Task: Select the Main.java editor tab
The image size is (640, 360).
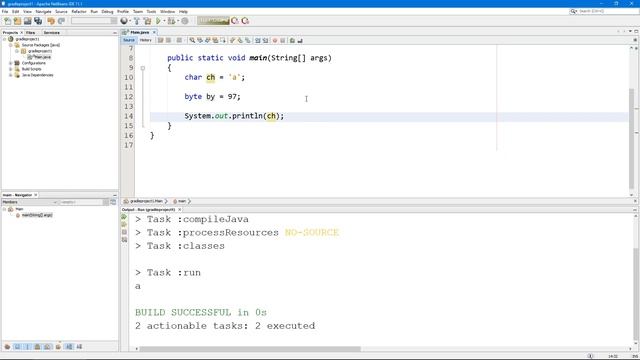Action: pyautogui.click(x=140, y=32)
